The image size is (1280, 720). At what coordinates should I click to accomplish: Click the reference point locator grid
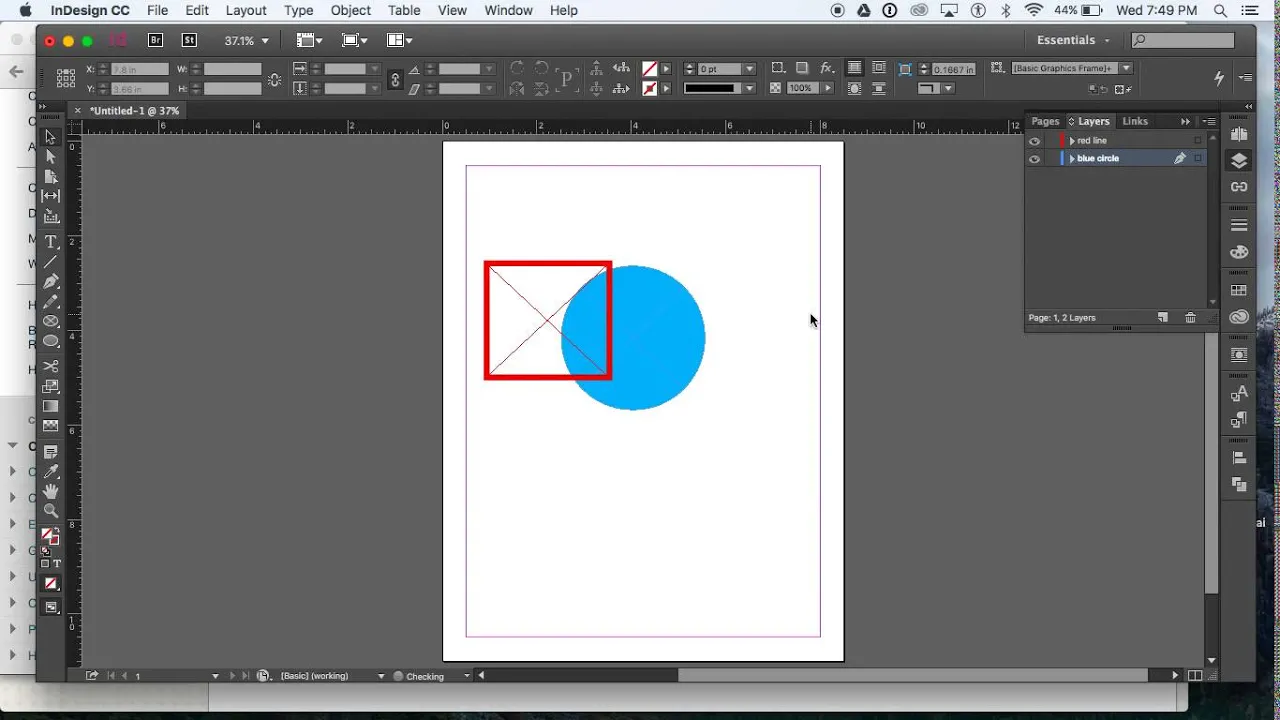coord(66,78)
